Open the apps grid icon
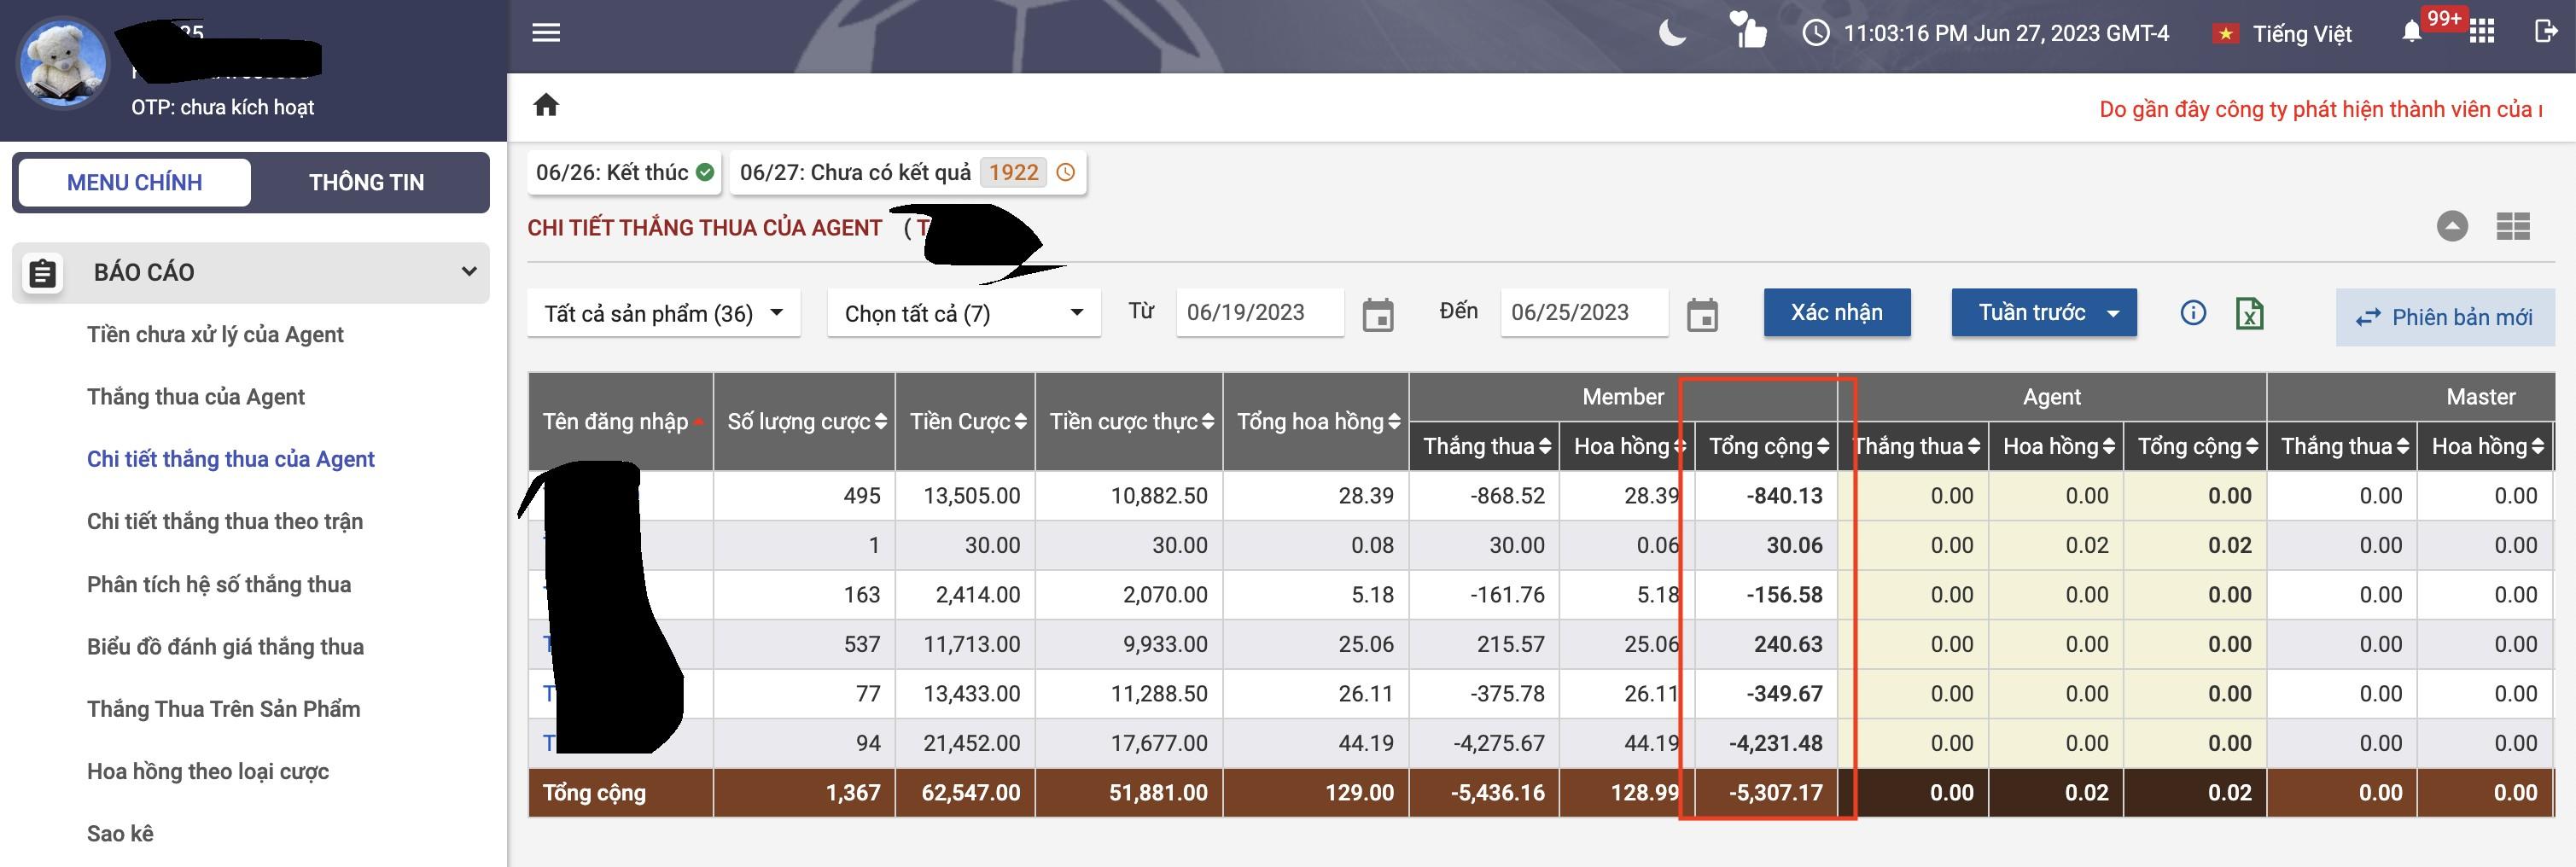This screenshot has height=867, width=2576. point(2482,32)
